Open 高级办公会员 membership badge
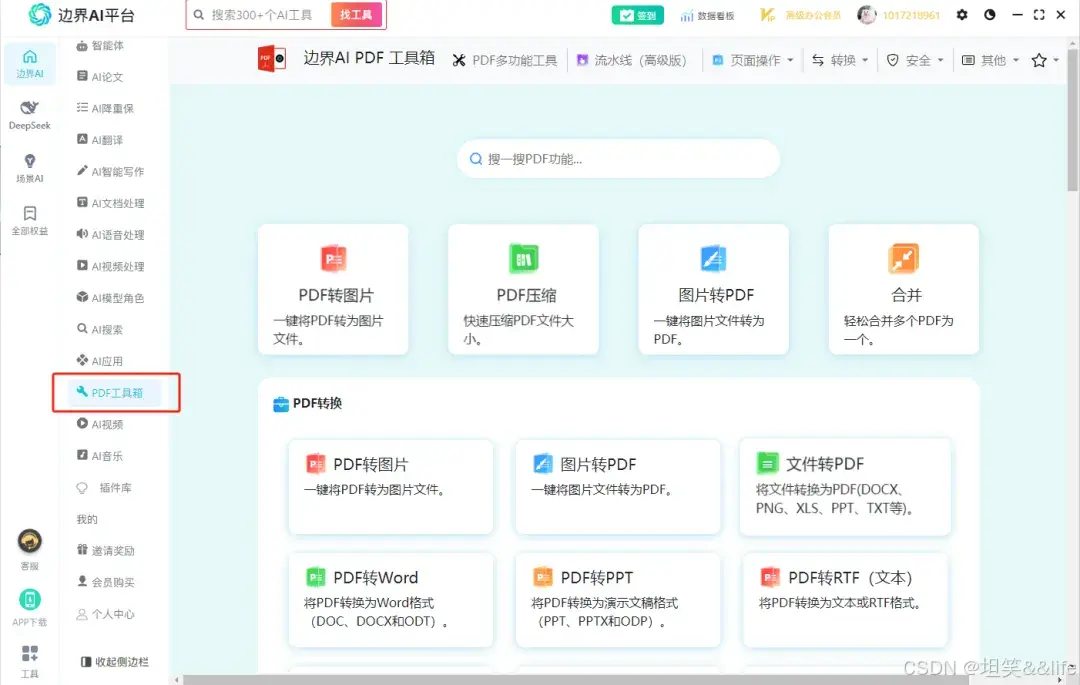The height and width of the screenshot is (685, 1080). tap(800, 15)
